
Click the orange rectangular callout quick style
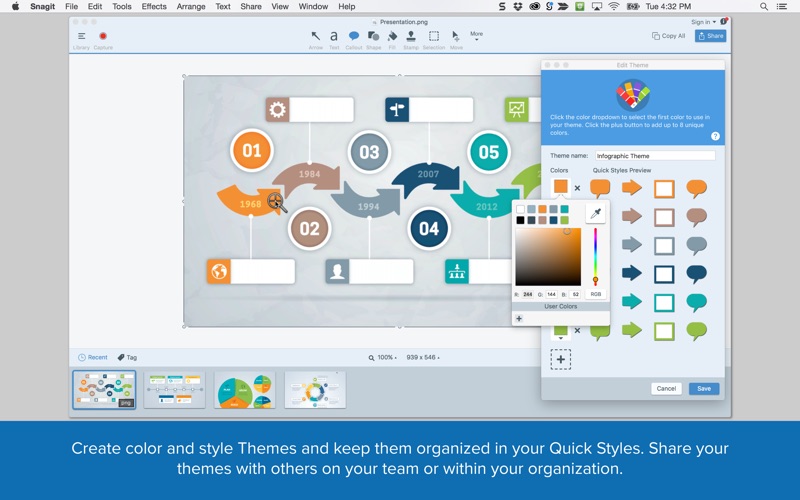pyautogui.click(x=600, y=188)
